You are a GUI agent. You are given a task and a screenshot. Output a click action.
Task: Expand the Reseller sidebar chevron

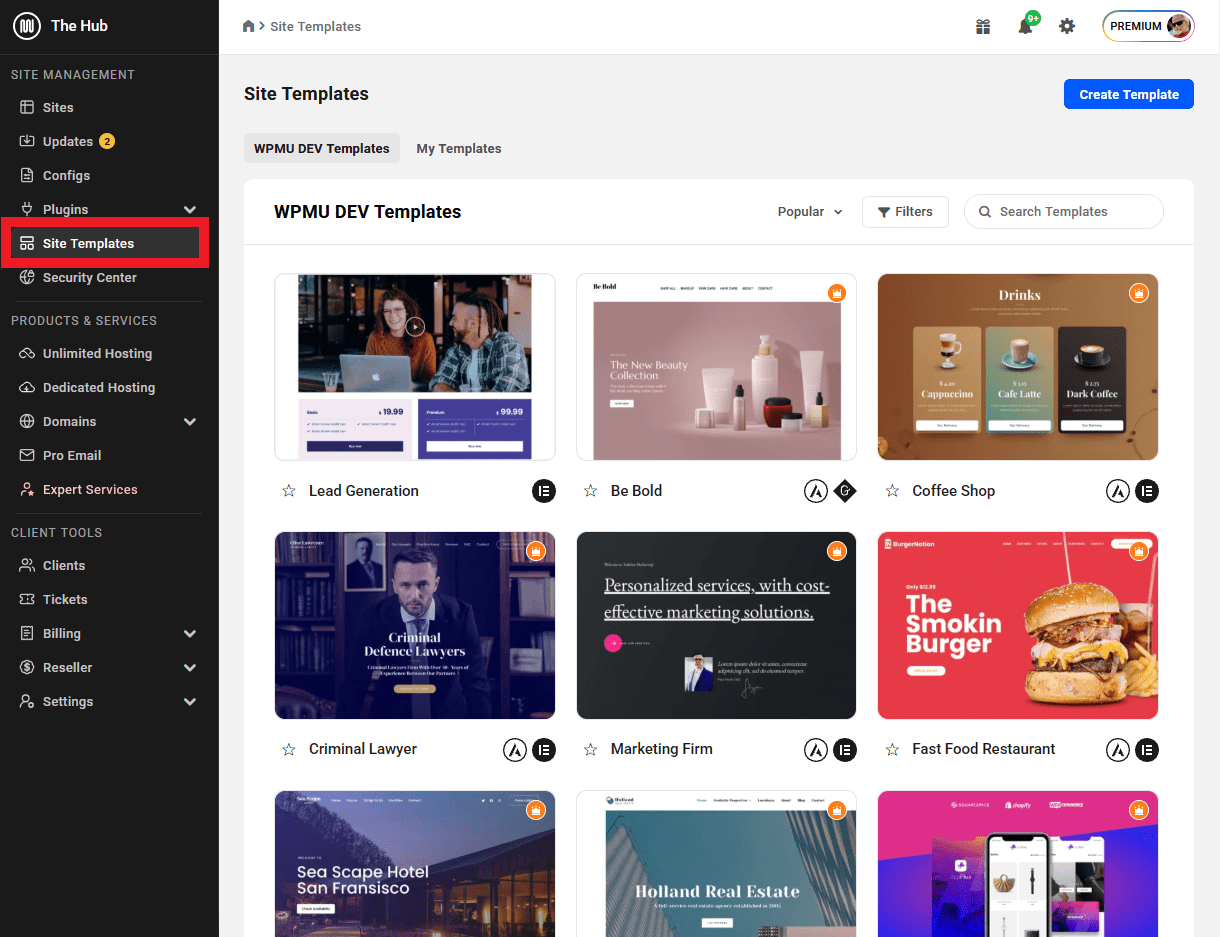pos(190,668)
